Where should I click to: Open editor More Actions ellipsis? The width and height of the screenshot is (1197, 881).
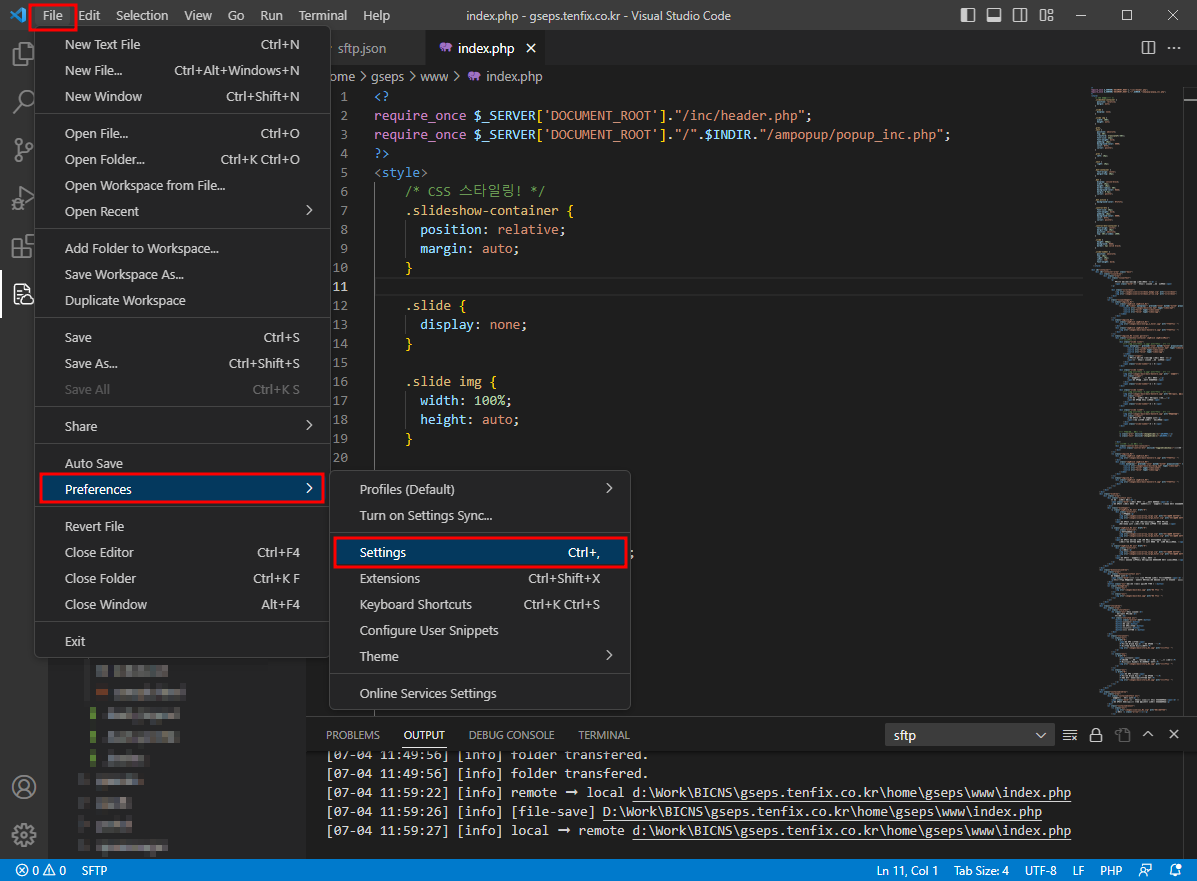(1174, 48)
